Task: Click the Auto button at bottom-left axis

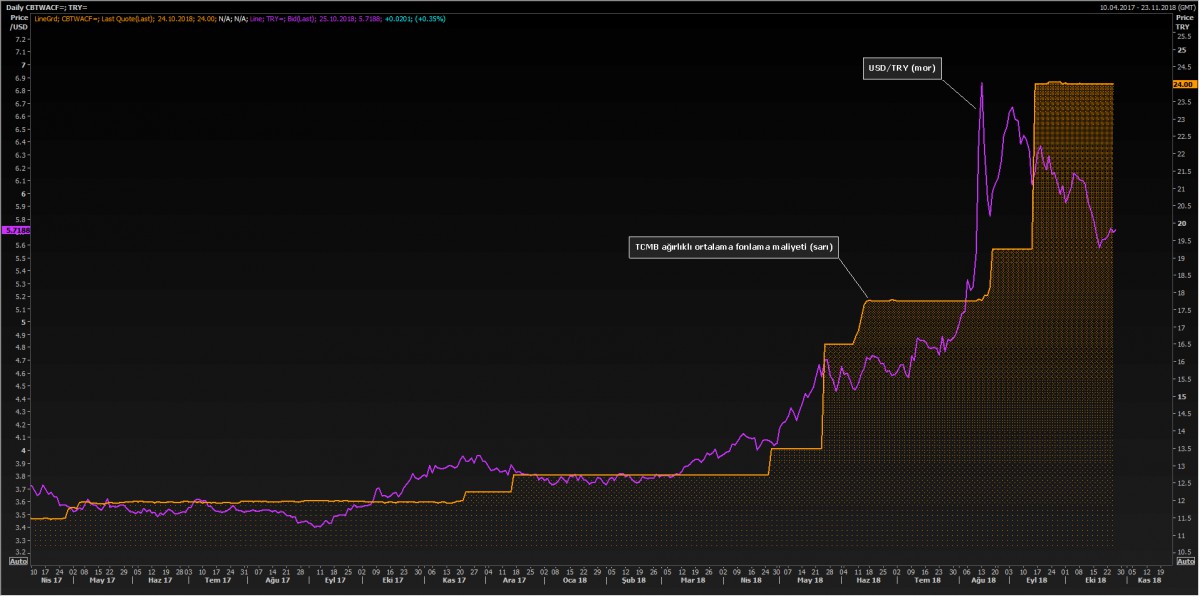Action: tap(18, 562)
